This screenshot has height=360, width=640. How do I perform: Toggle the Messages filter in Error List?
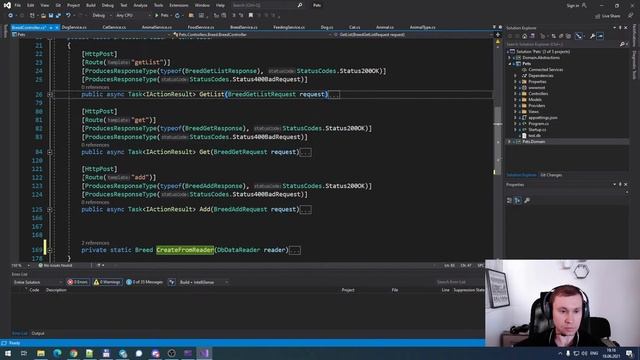(144, 282)
